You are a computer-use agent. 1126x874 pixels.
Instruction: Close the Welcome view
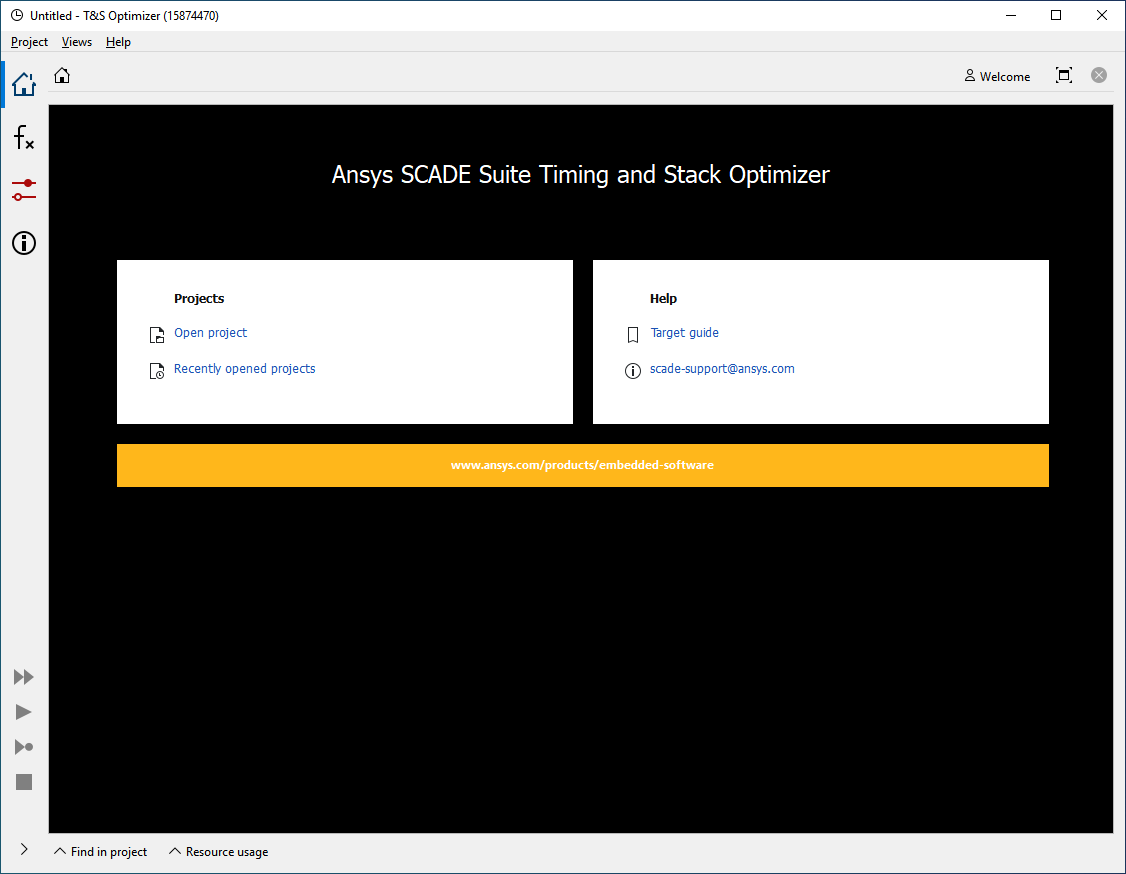click(1099, 75)
